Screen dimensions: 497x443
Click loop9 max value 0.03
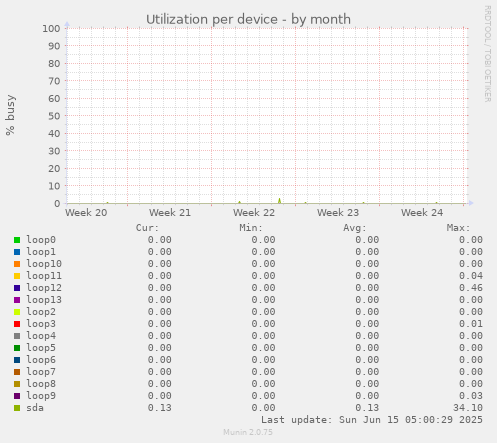click(x=471, y=396)
